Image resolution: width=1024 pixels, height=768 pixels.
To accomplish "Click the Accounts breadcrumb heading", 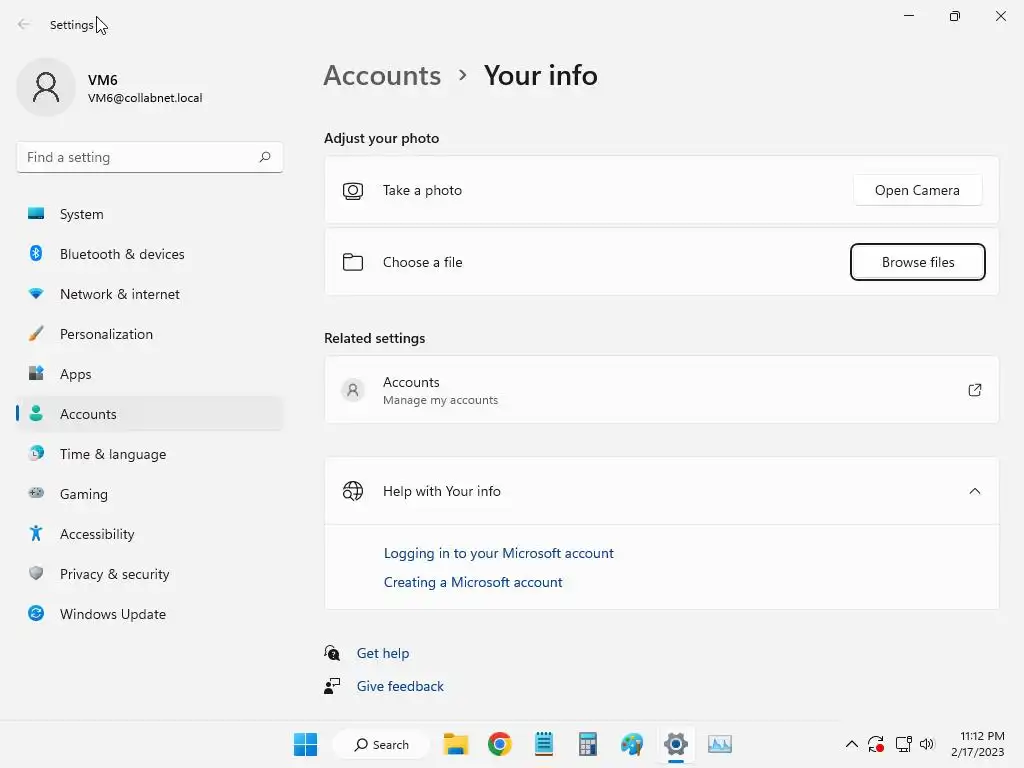I will click(x=382, y=75).
